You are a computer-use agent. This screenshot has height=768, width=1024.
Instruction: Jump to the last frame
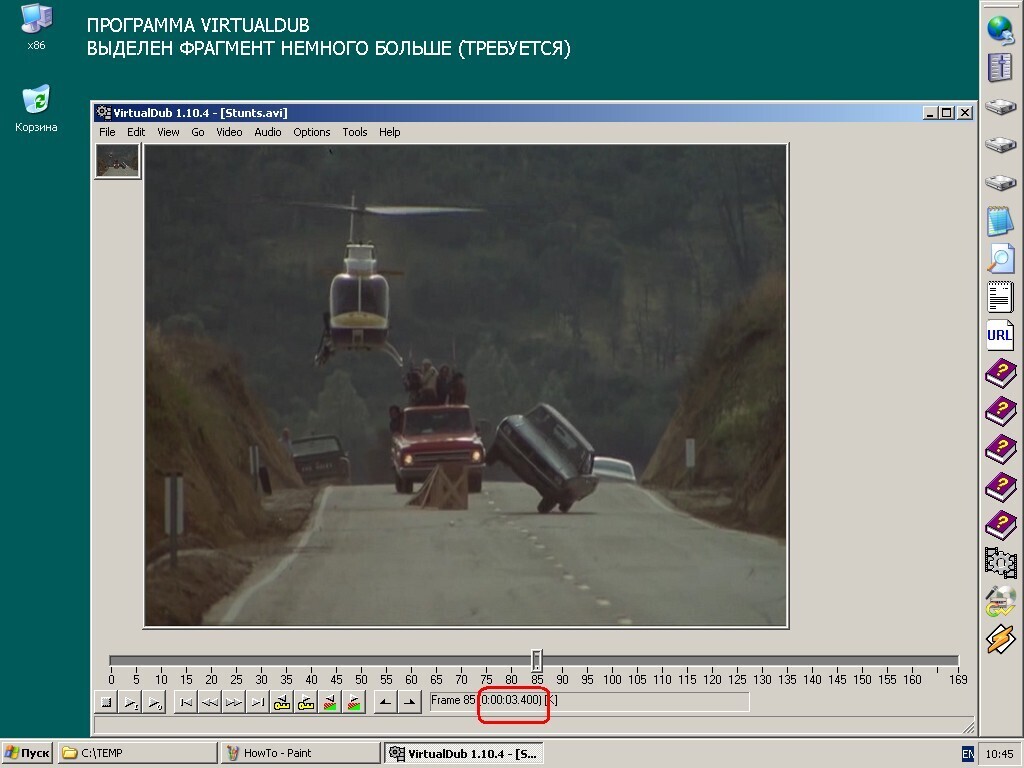(x=258, y=703)
